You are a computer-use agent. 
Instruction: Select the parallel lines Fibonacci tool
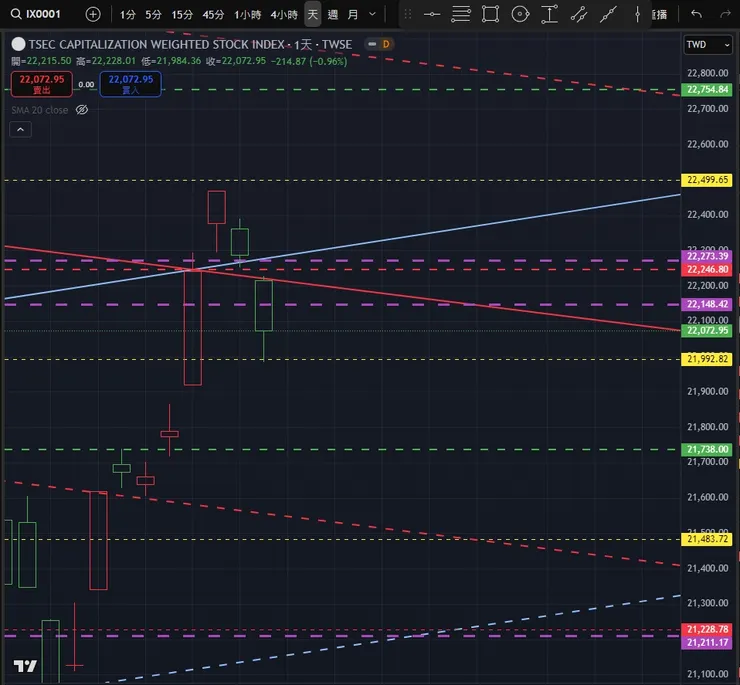click(461, 14)
